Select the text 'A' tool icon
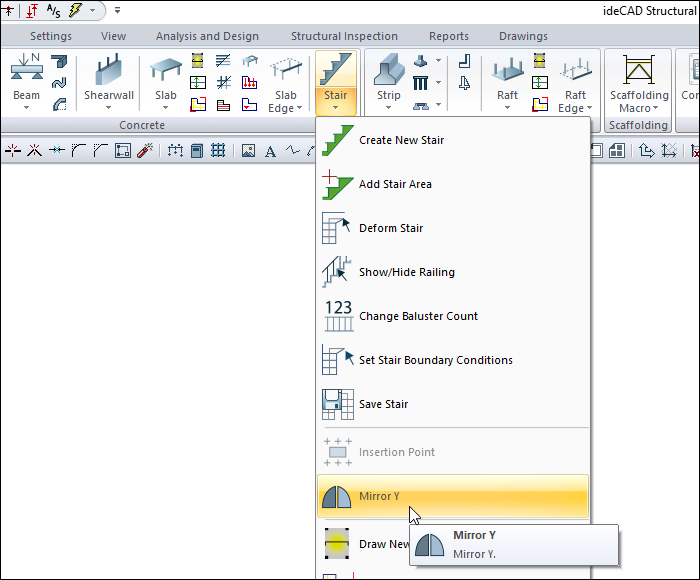 coord(270,151)
